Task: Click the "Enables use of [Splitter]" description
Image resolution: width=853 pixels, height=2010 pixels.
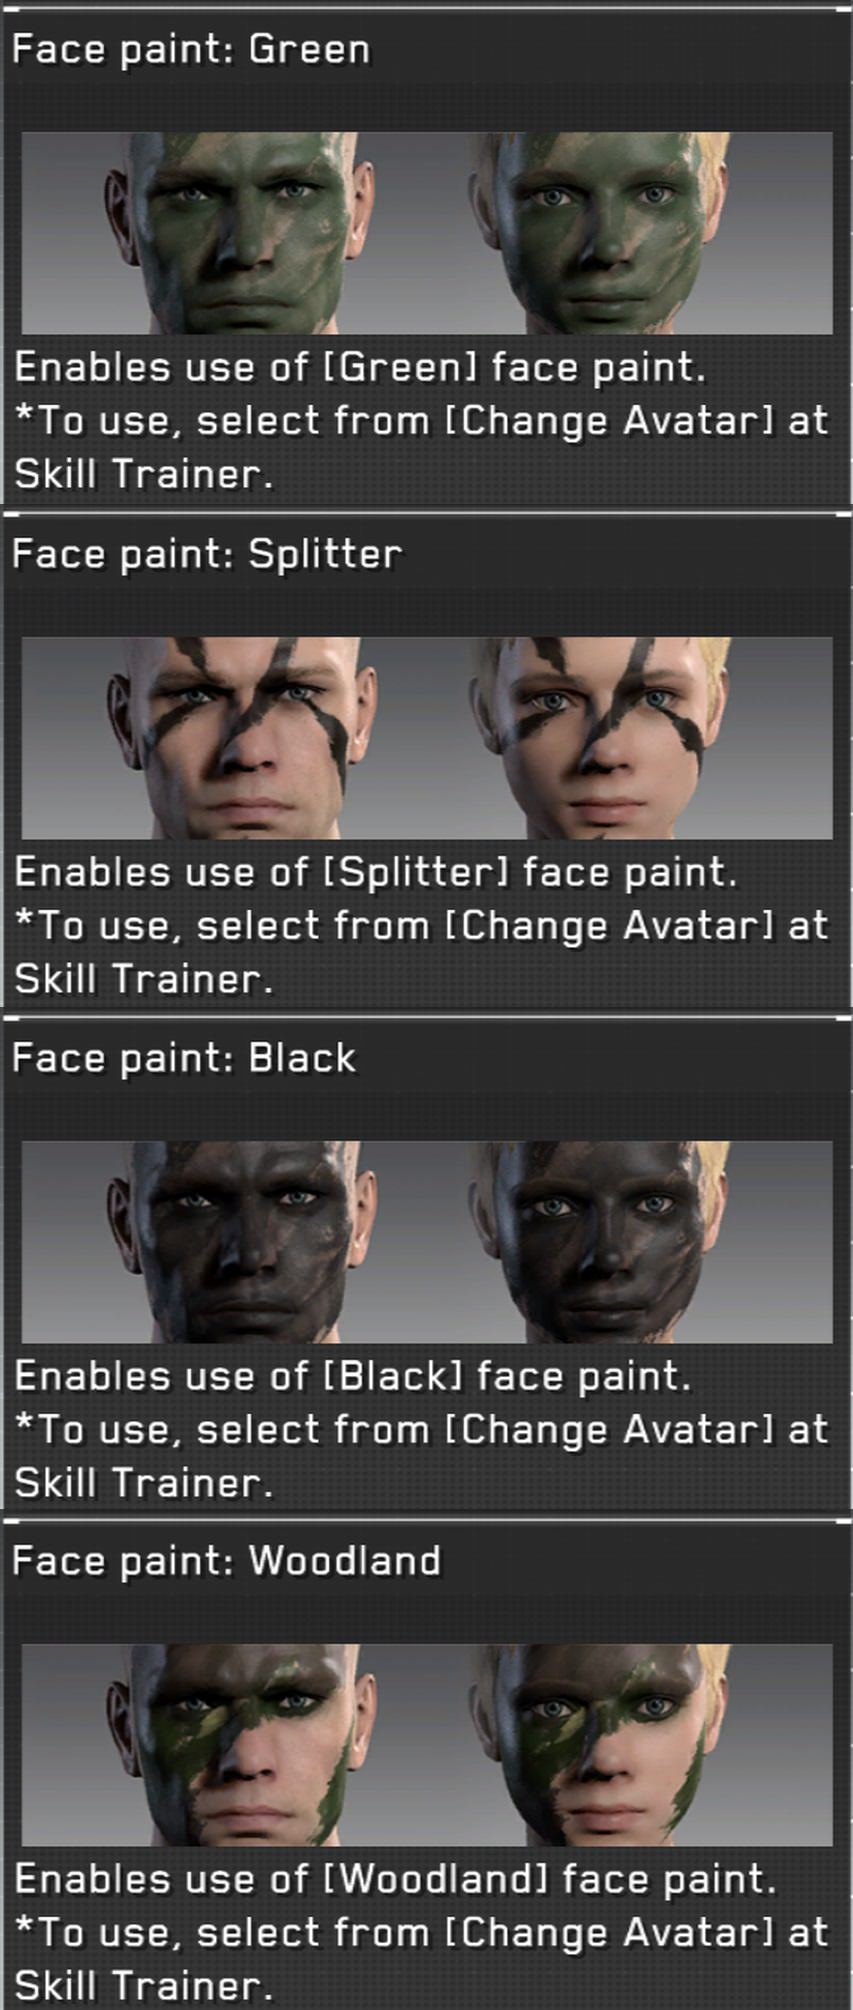Action: (376, 872)
